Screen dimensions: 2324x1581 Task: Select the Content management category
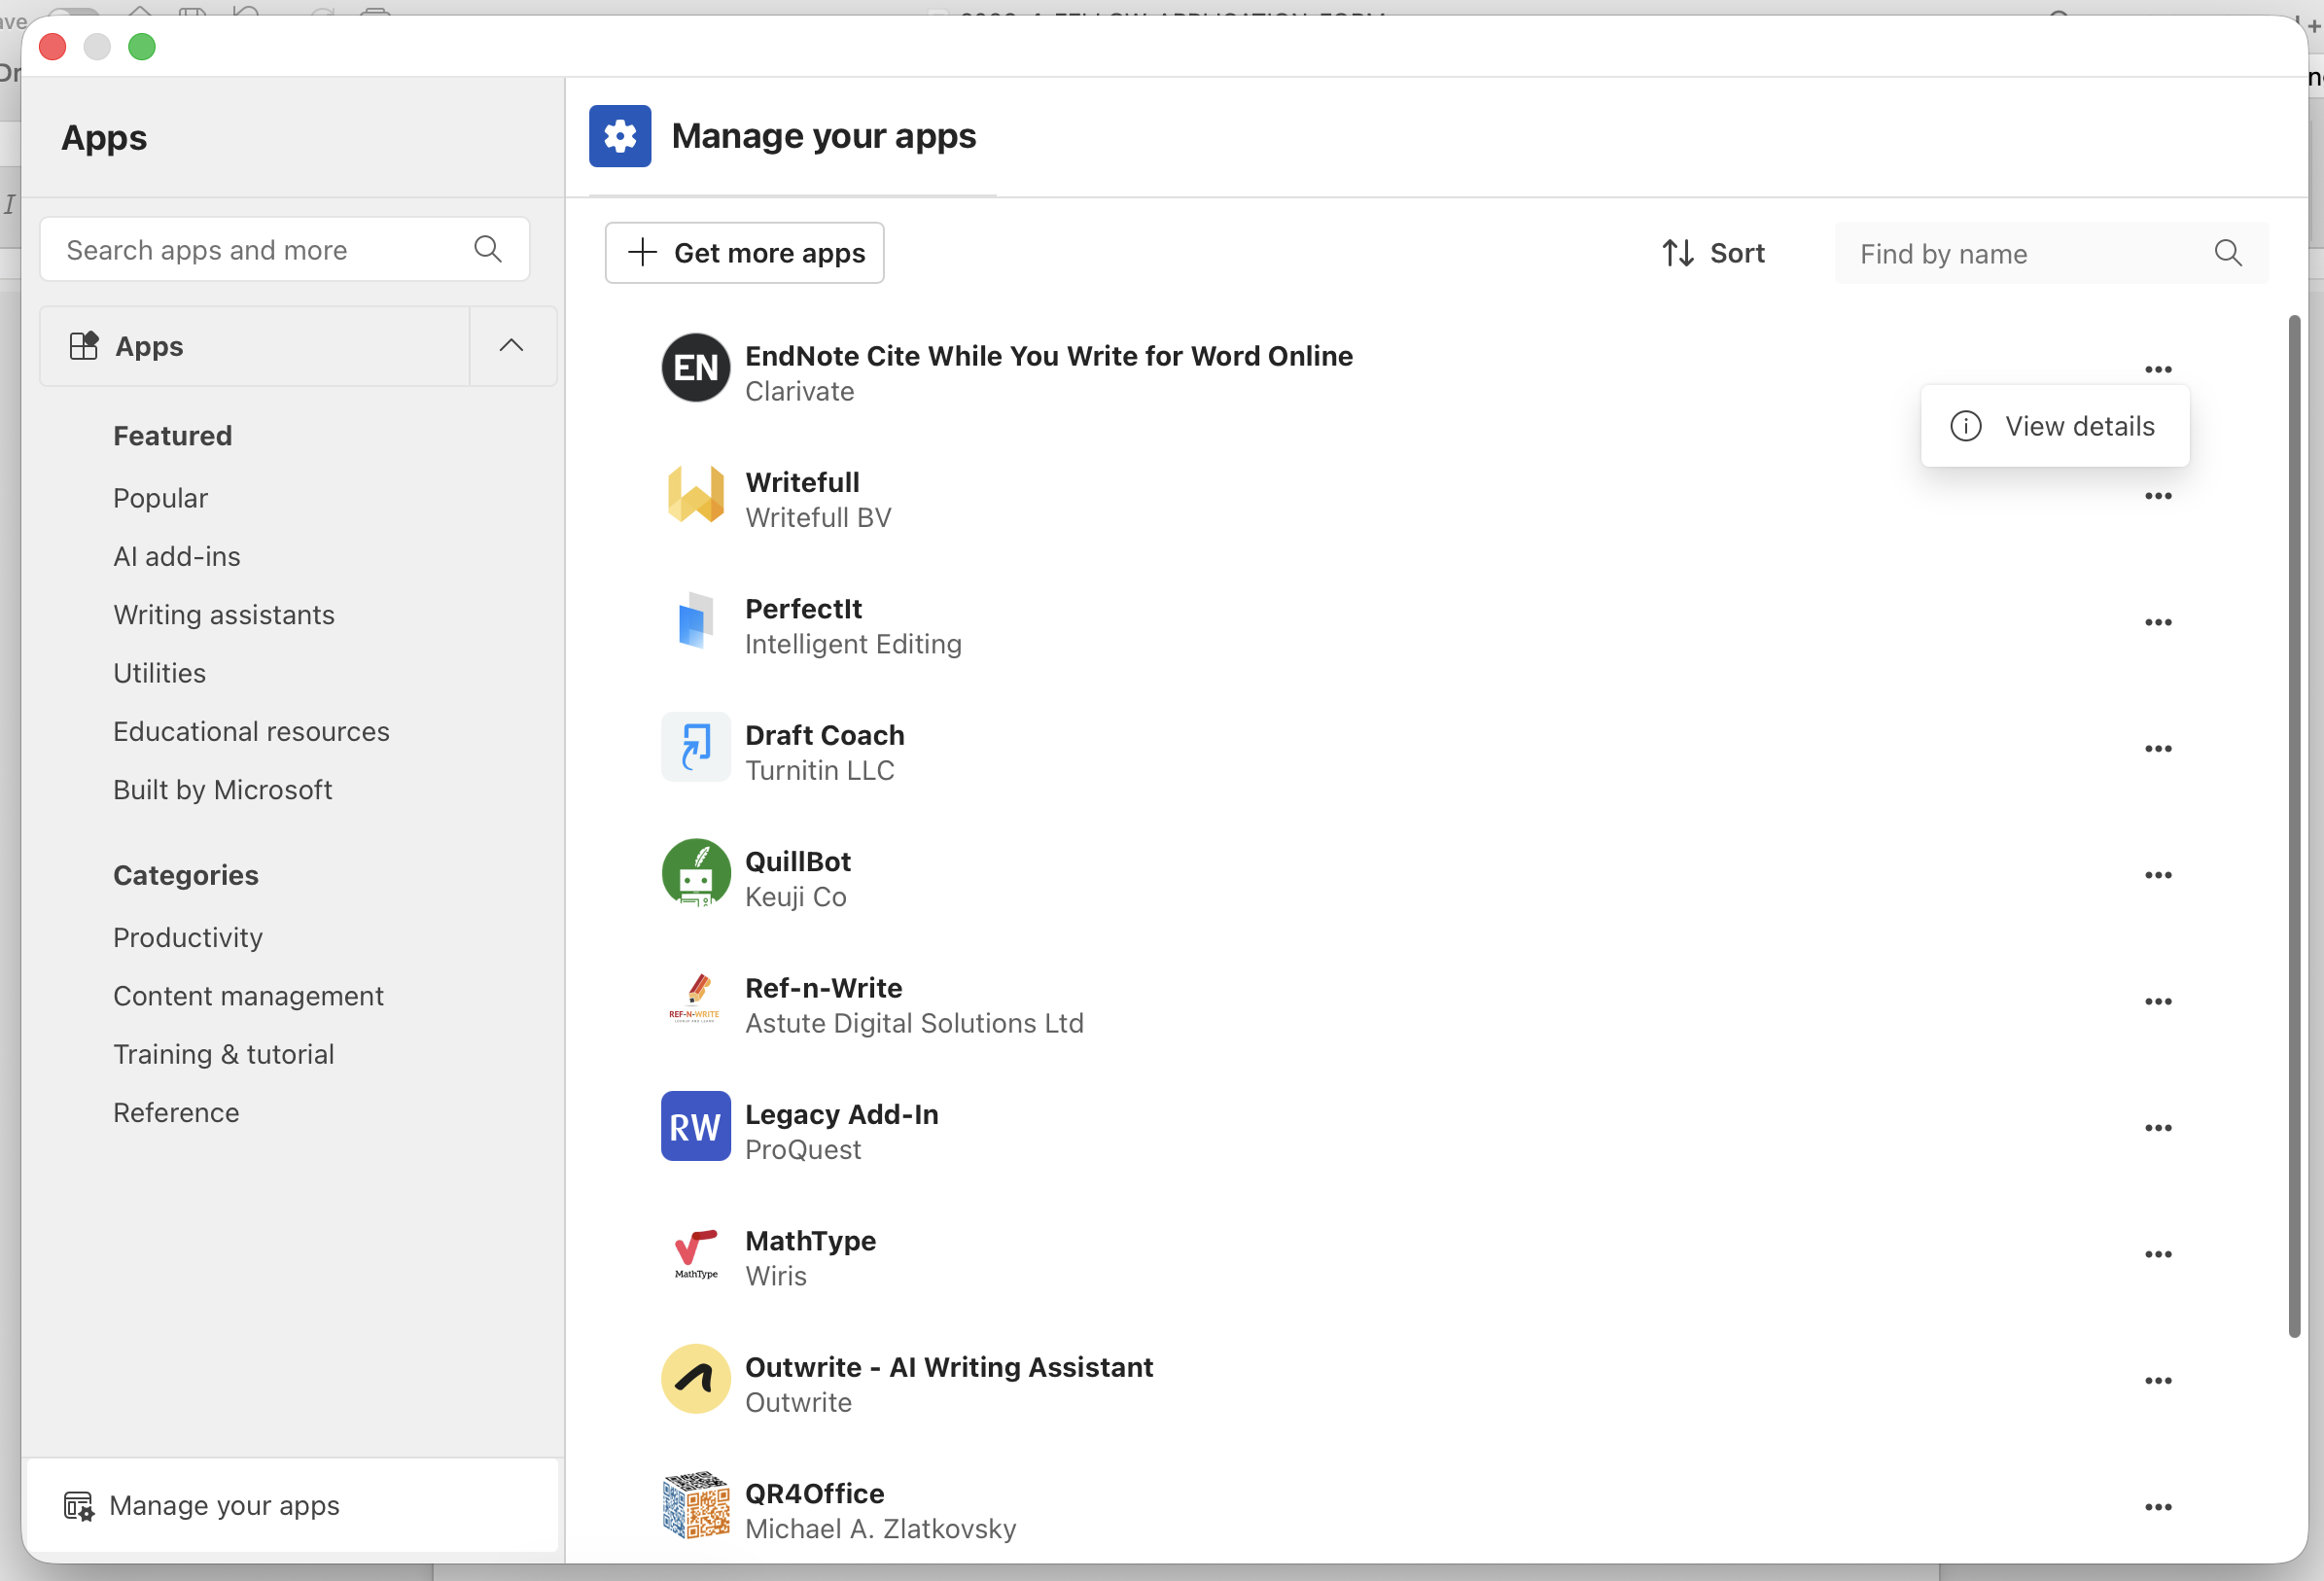click(x=248, y=996)
